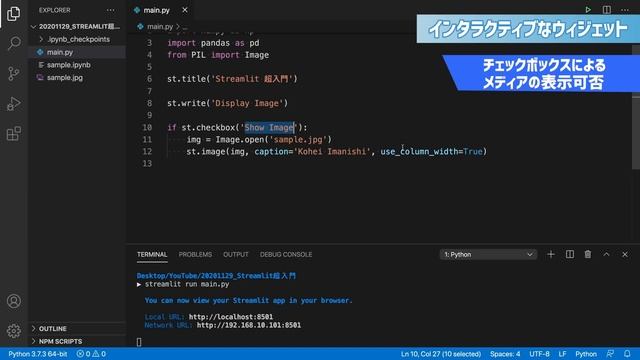The height and width of the screenshot is (360, 640).
Task: Collapse the 20201129_STREAMLIT folder
Action: point(76,27)
